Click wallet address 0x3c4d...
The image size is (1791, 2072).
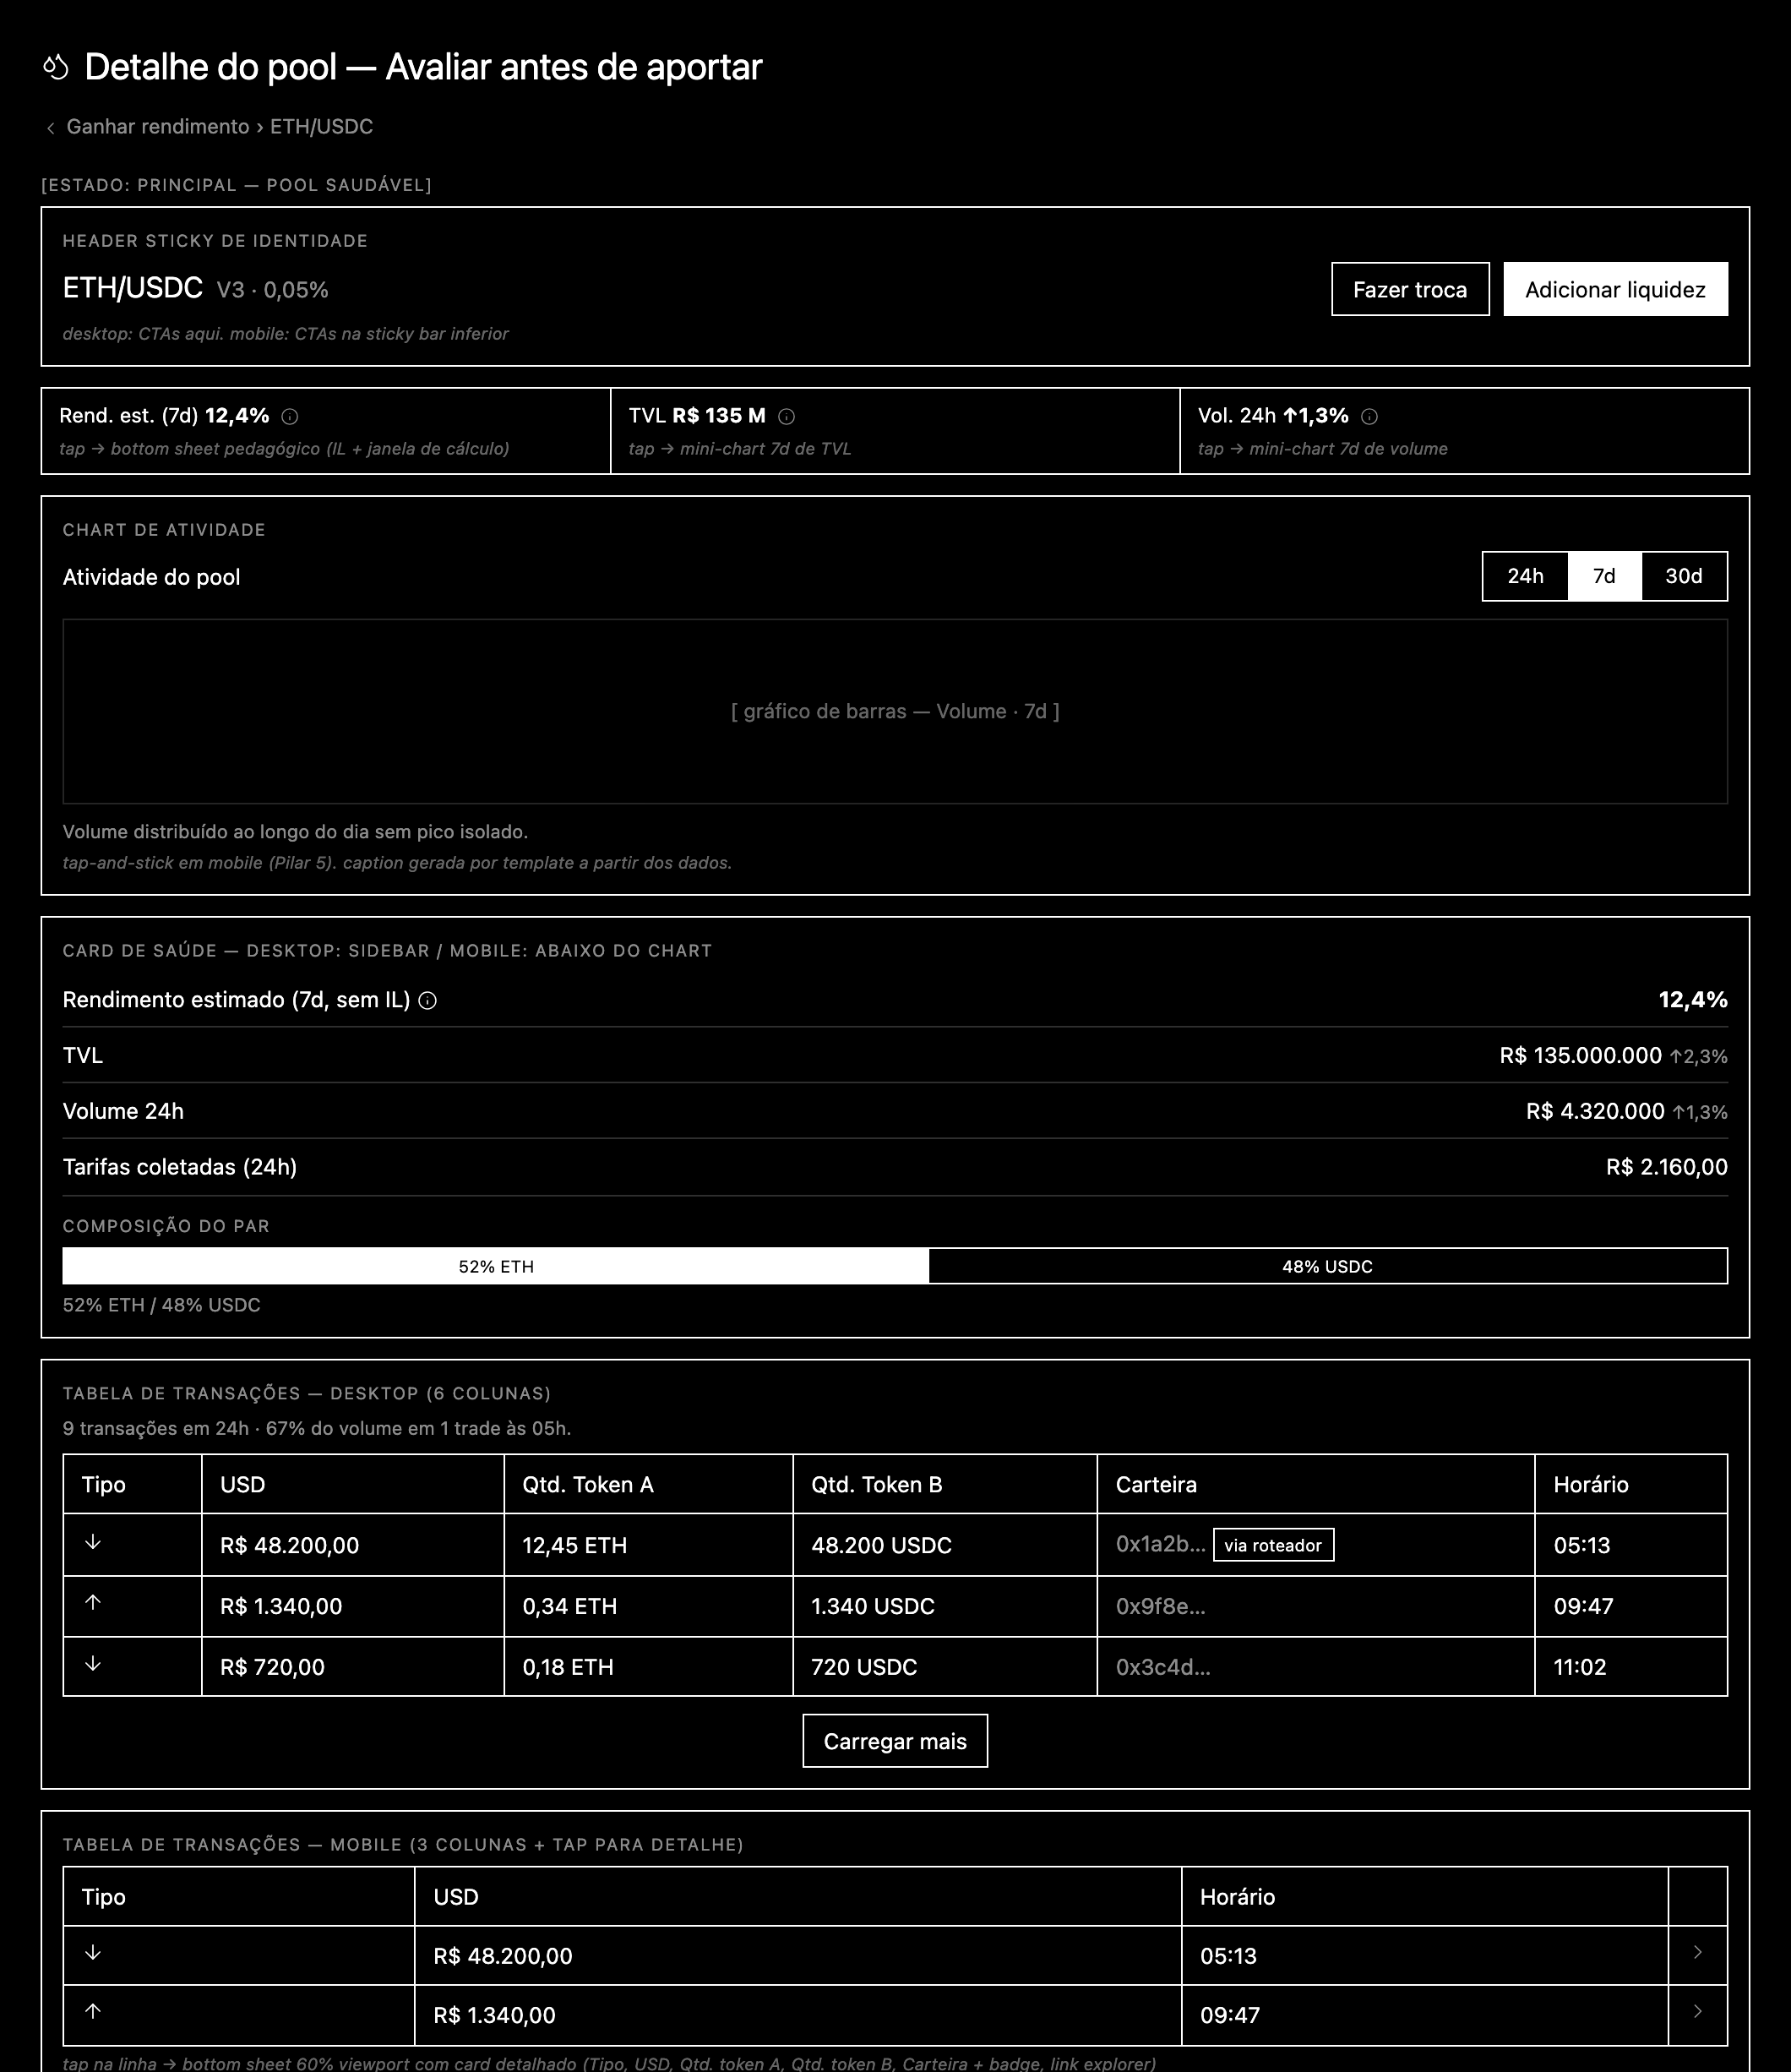(x=1163, y=1667)
